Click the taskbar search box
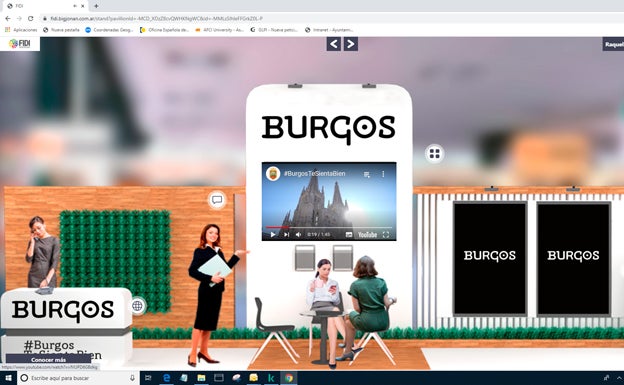 pos(78,378)
